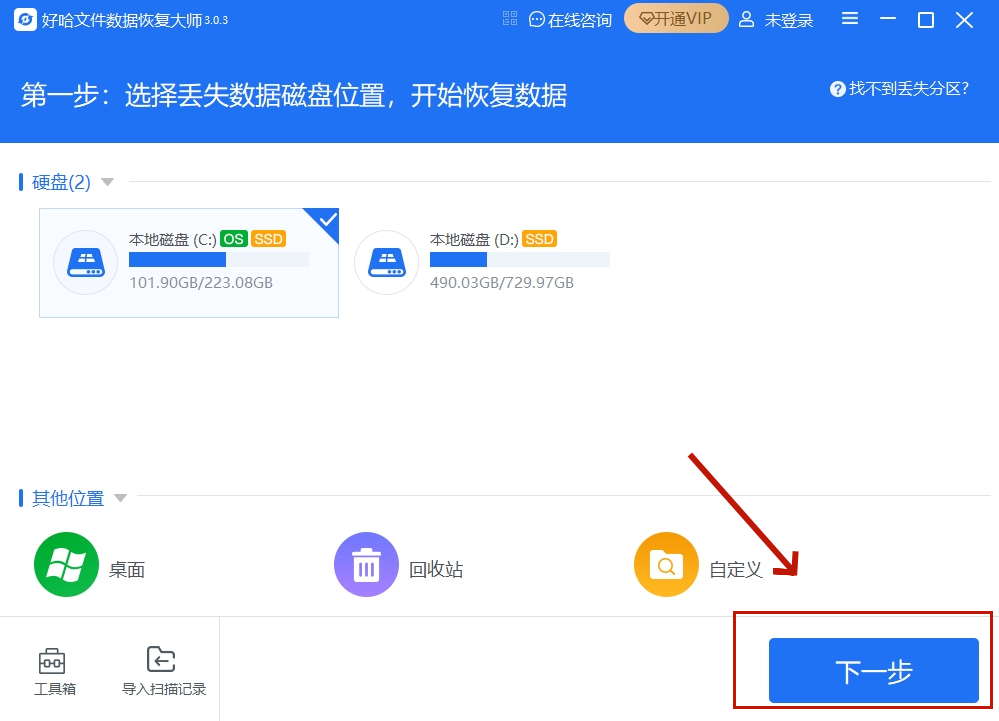Open the 回收站 Recycle Bin recovery icon
999x721 pixels.
click(x=365, y=565)
